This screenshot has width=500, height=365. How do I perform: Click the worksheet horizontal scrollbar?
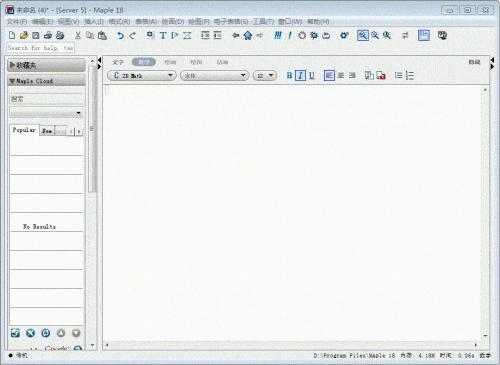291,345
